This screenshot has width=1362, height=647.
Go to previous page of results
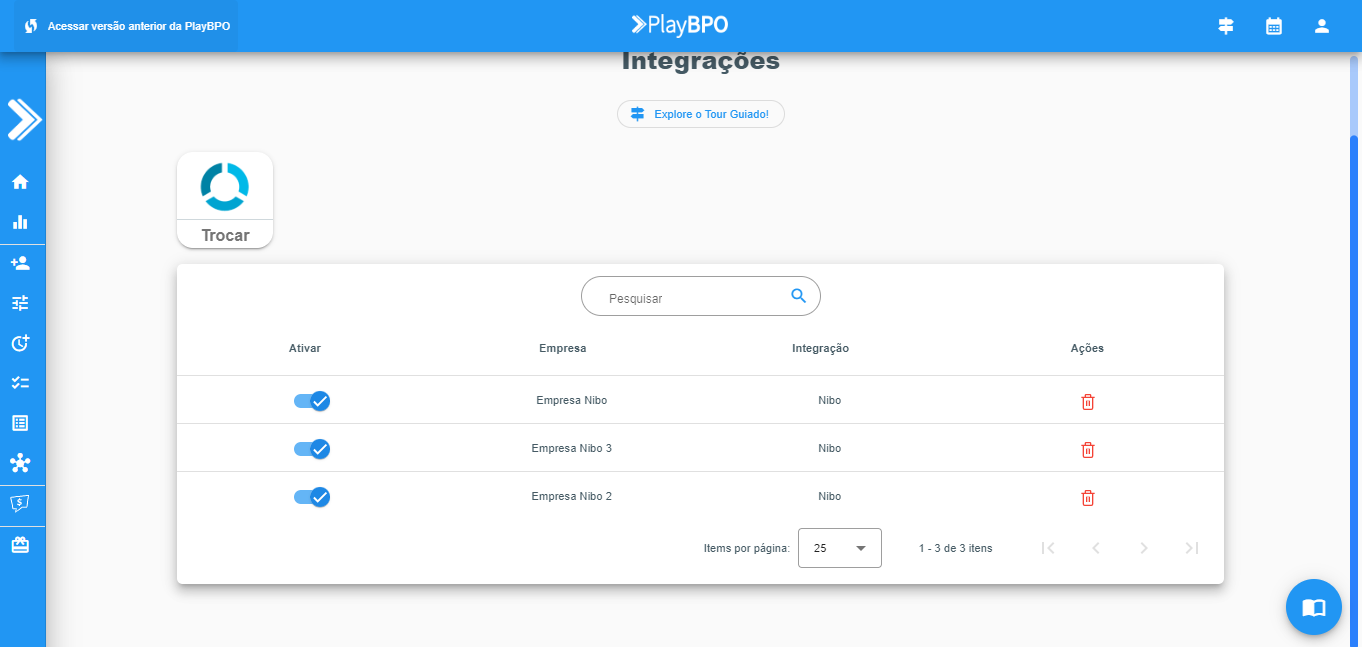click(1096, 548)
